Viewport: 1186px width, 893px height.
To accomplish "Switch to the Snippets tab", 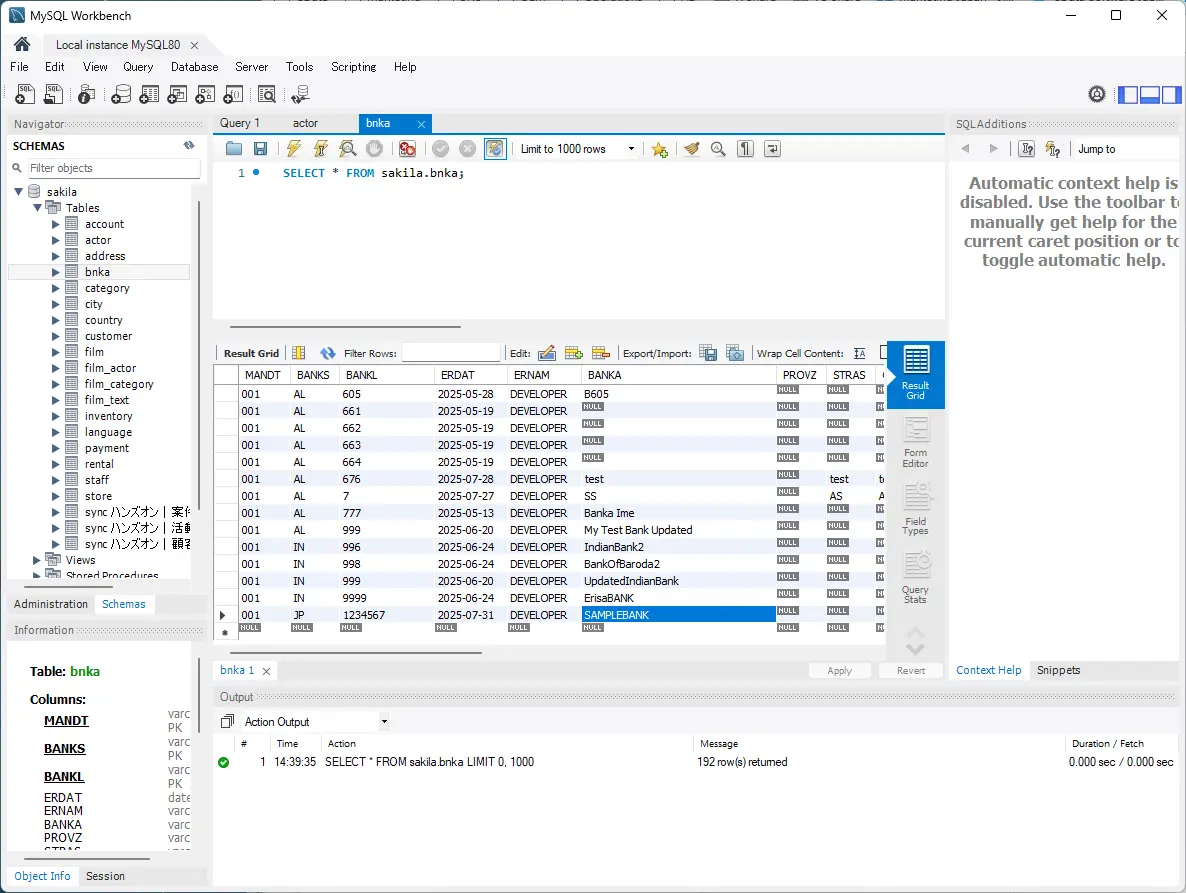I will tap(1058, 670).
